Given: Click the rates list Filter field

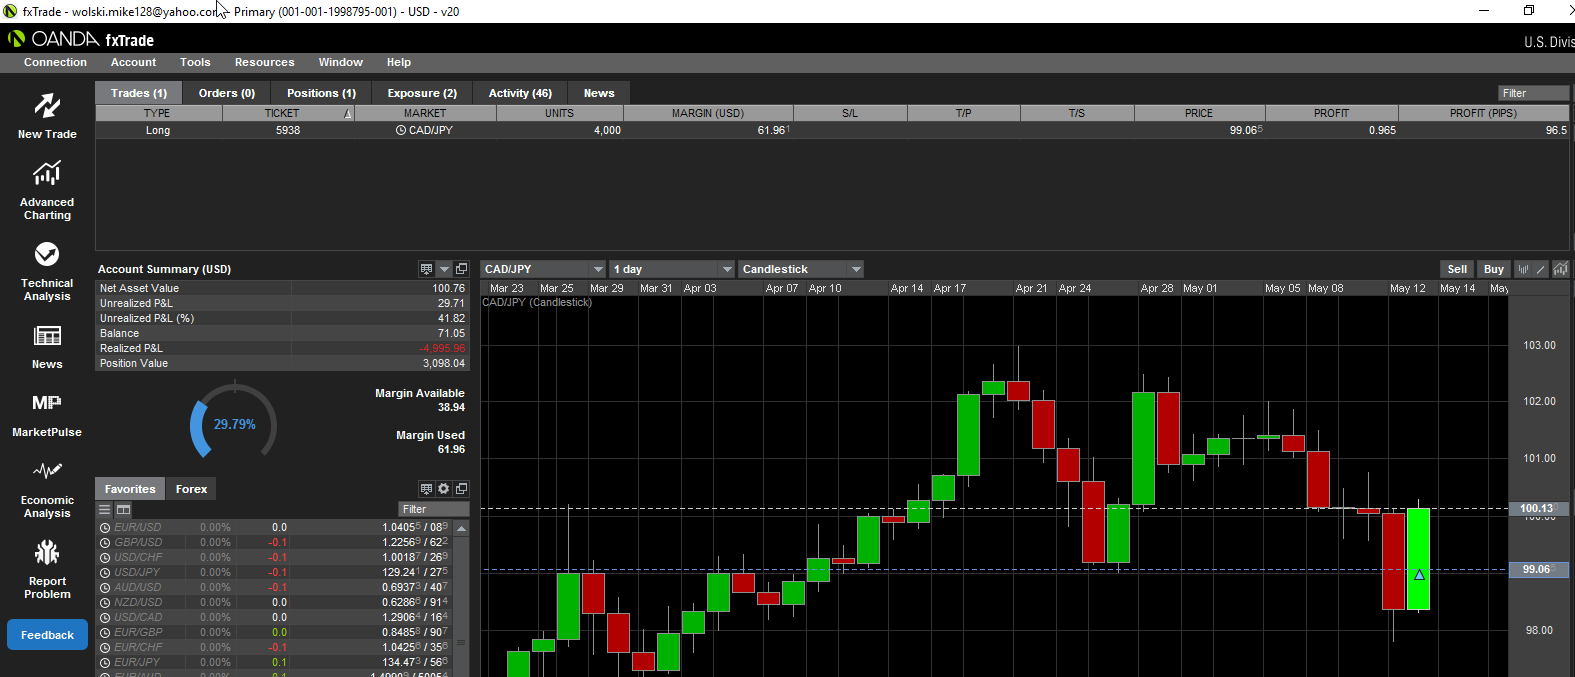Looking at the screenshot, I should click(433, 509).
